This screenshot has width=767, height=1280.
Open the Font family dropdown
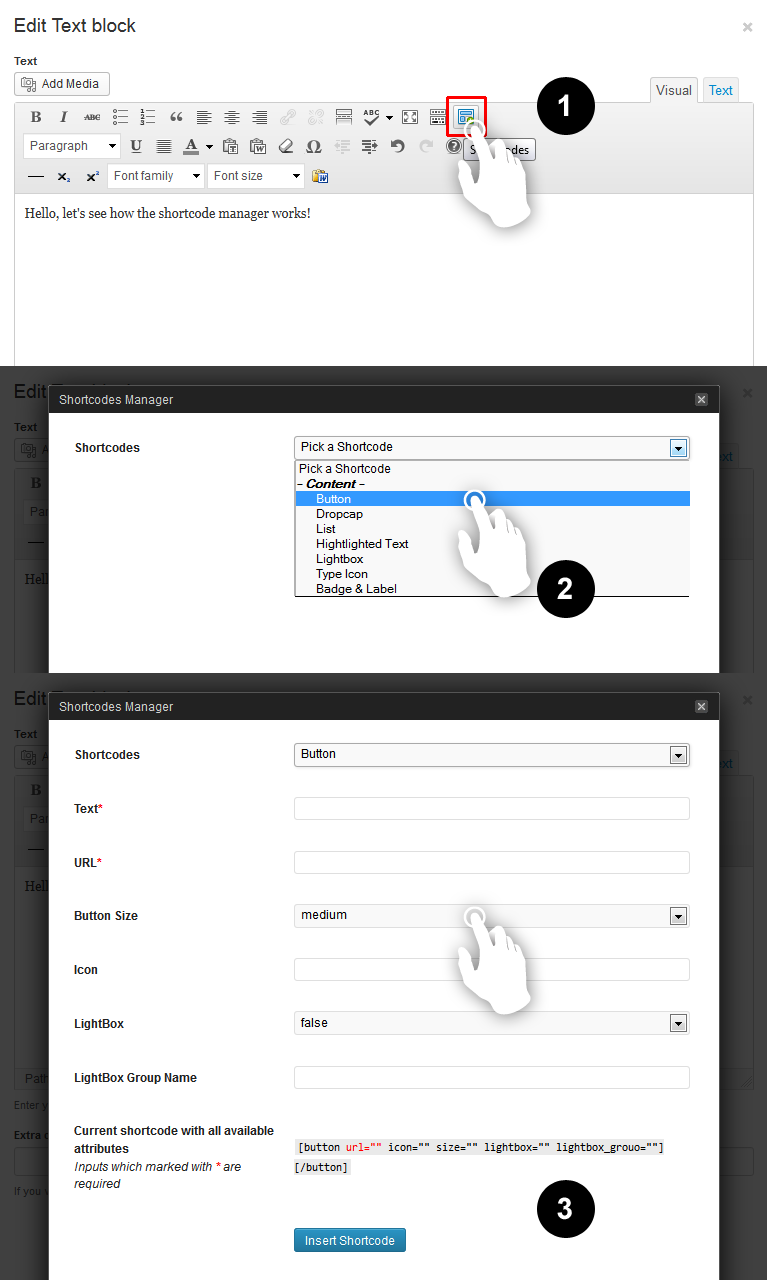[x=156, y=176]
